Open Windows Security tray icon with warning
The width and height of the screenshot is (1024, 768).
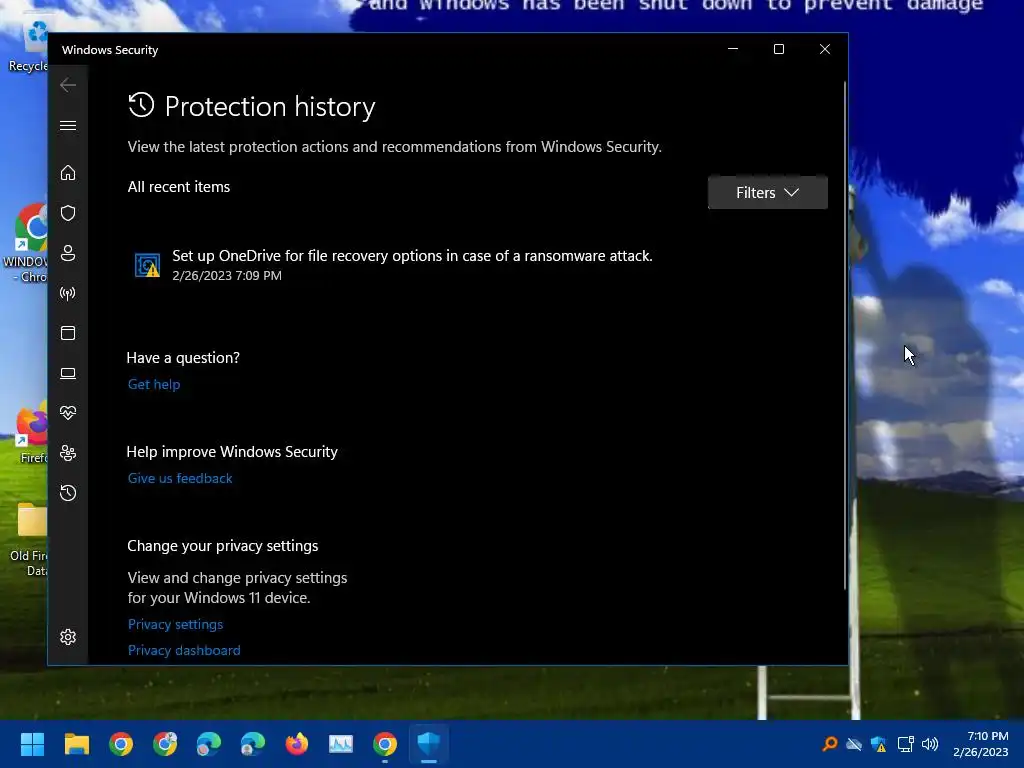879,744
